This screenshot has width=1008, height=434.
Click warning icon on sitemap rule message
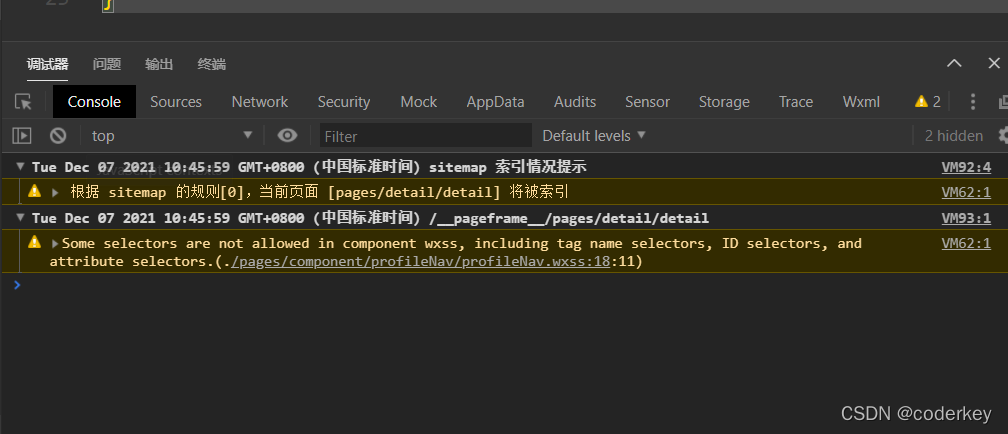point(35,191)
